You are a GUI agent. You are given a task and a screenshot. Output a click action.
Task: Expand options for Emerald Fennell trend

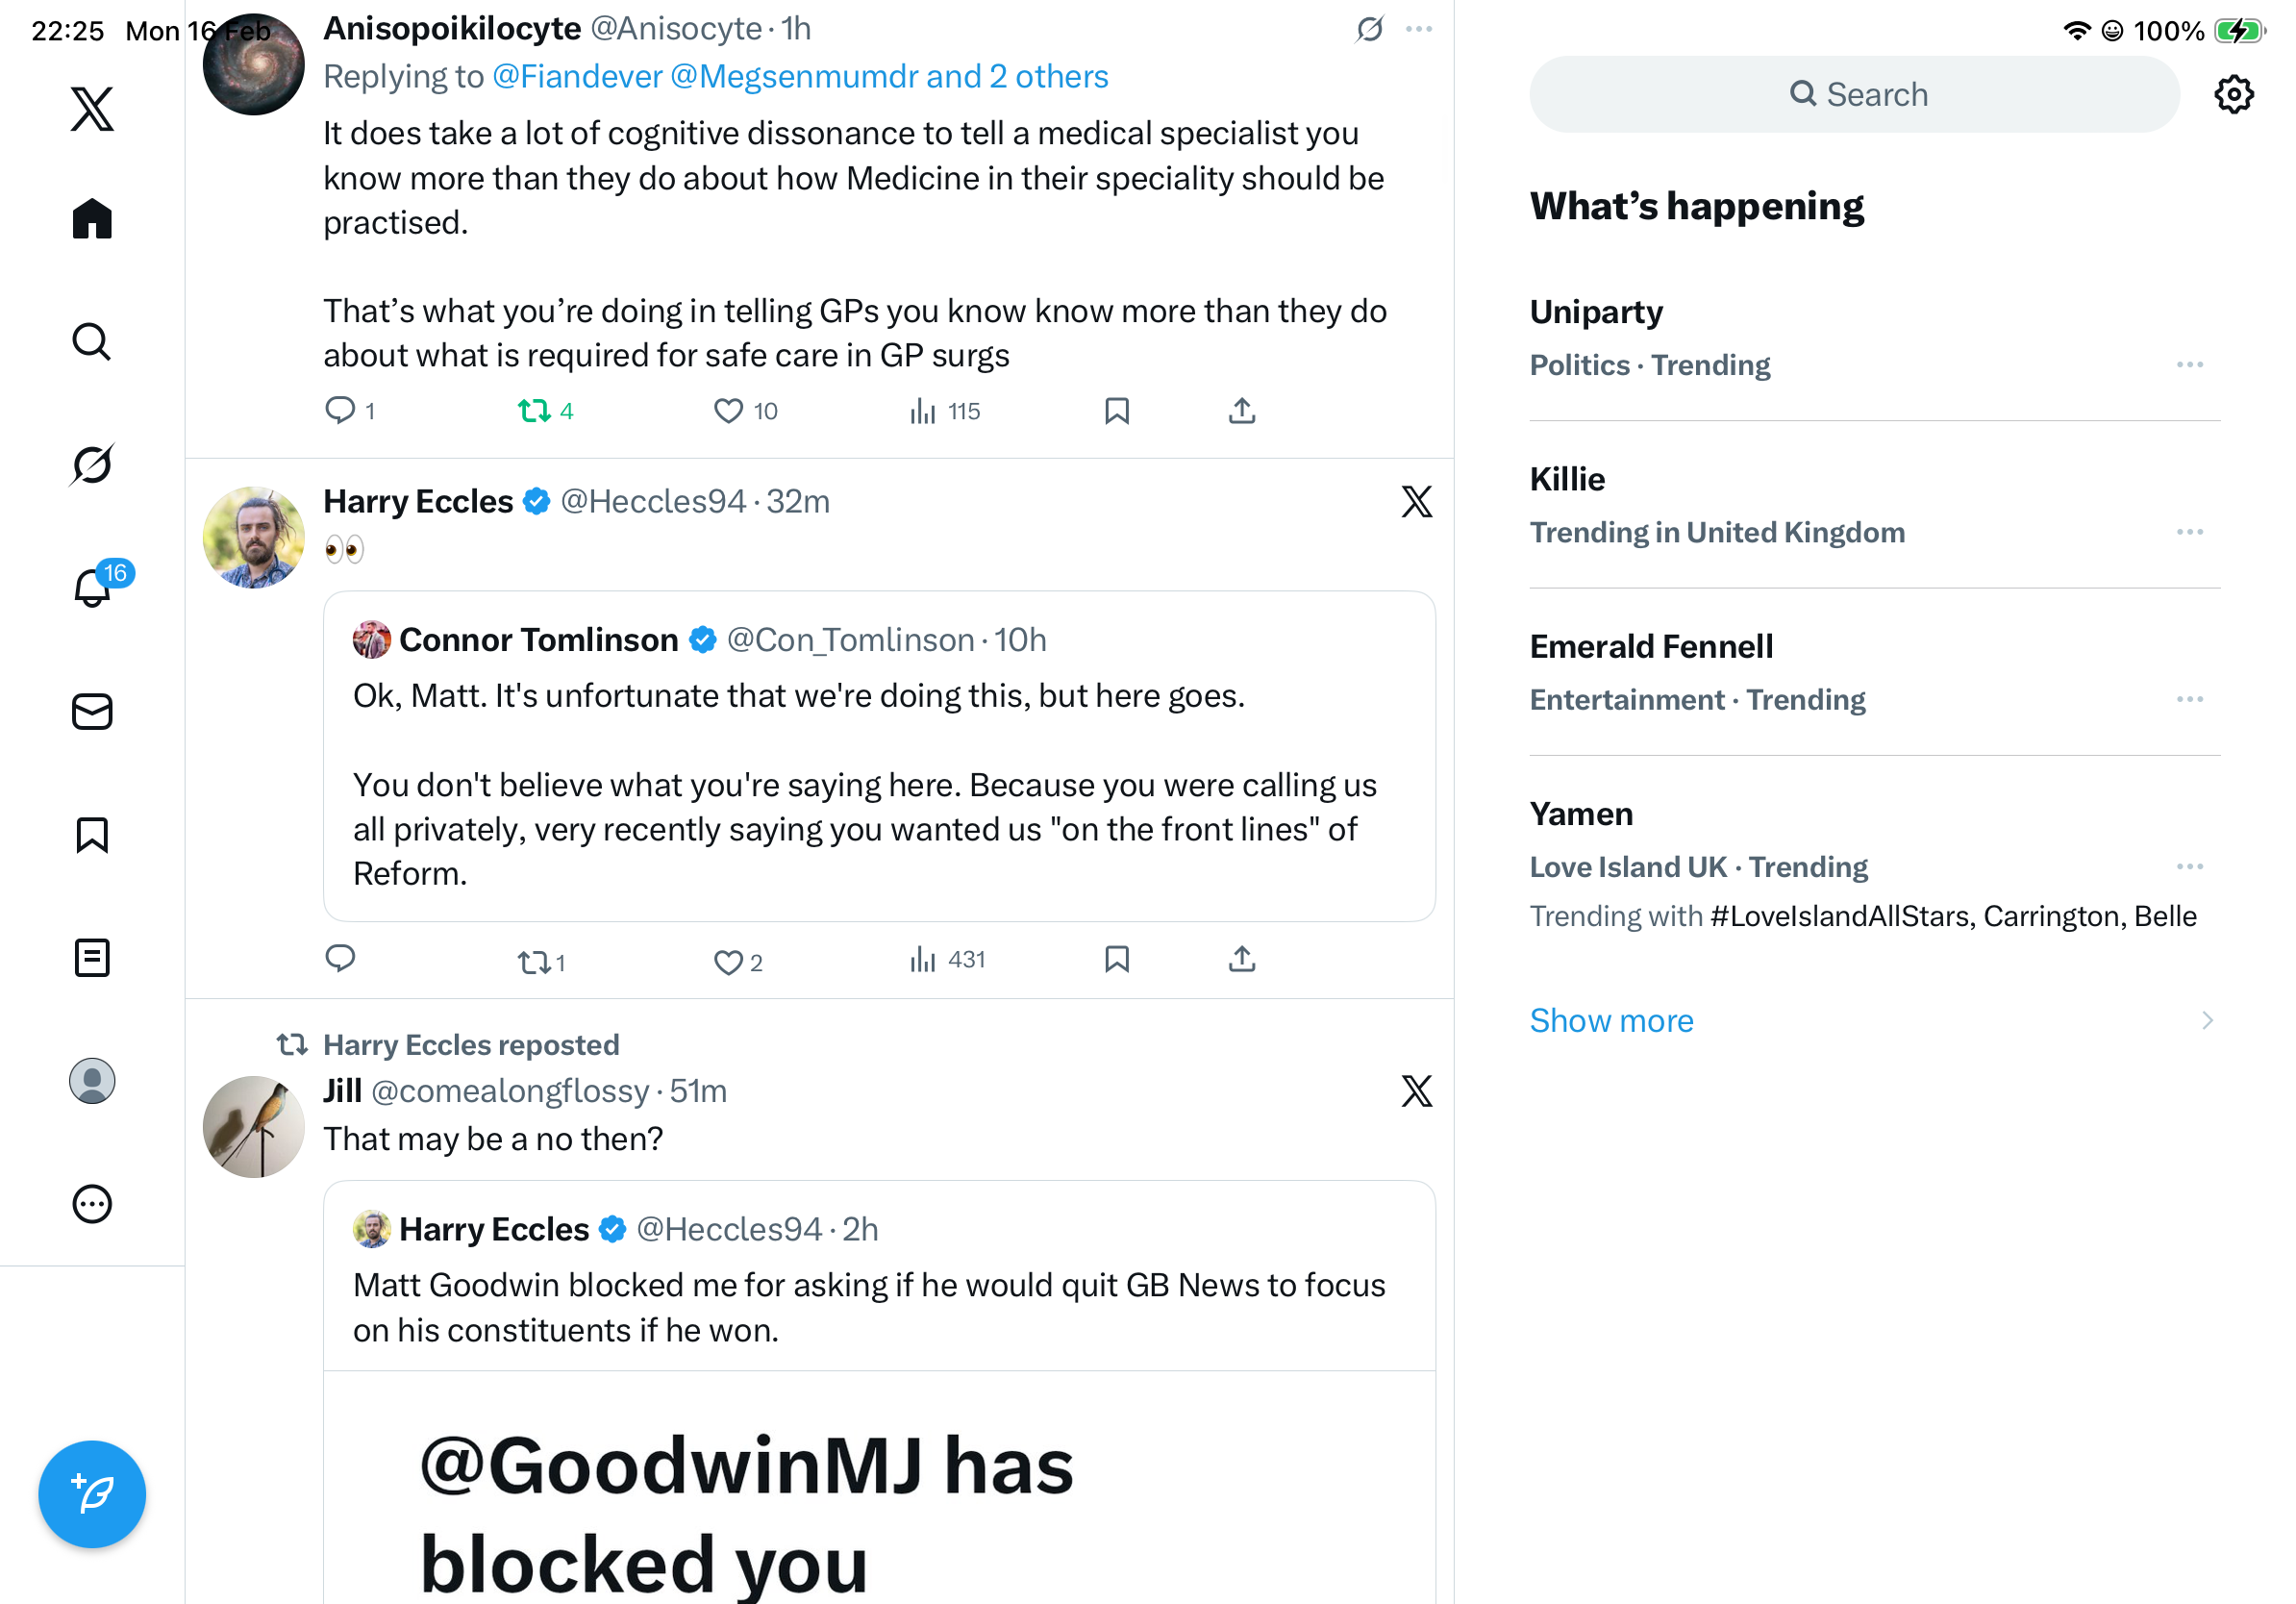[x=2189, y=699]
